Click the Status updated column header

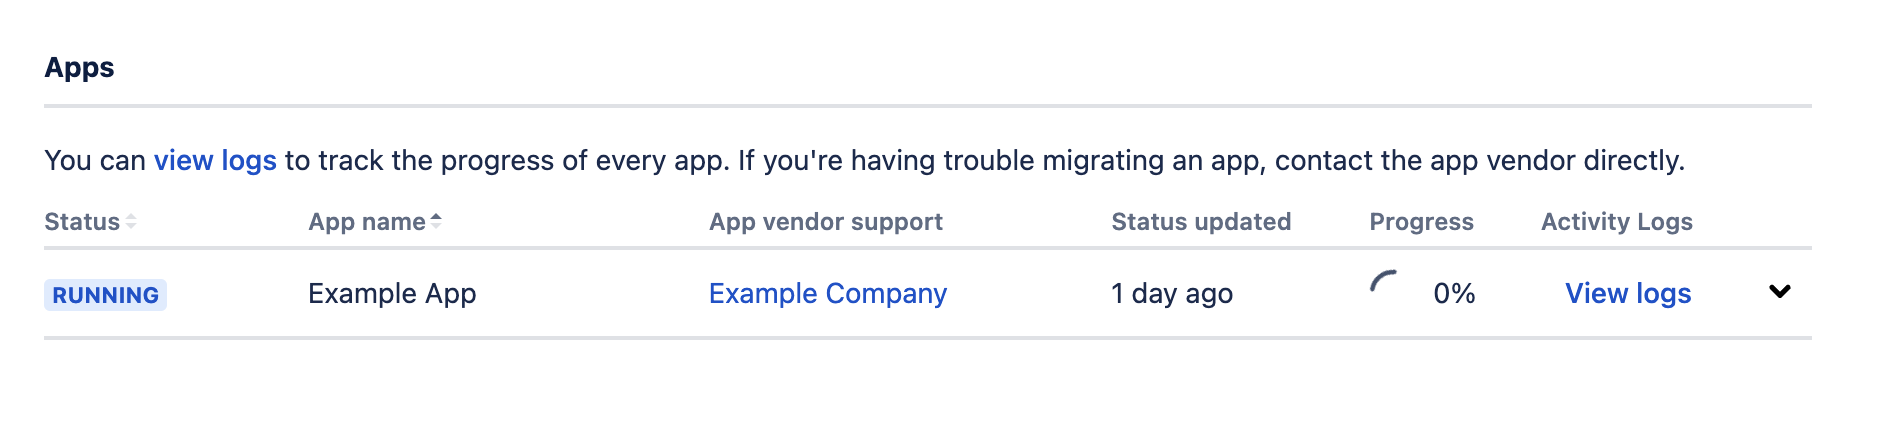1200,222
